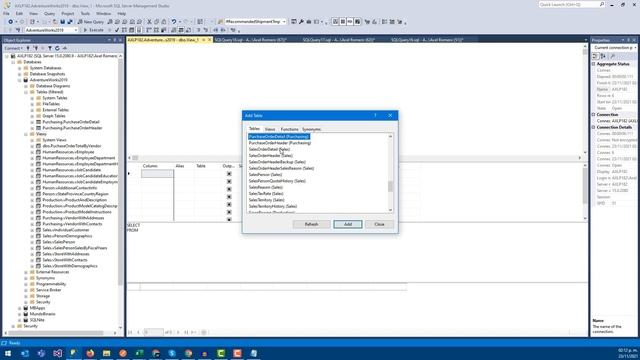Toggle the Output checkbox in third criteria row
This screenshot has width=640, height=360.
[229, 189]
